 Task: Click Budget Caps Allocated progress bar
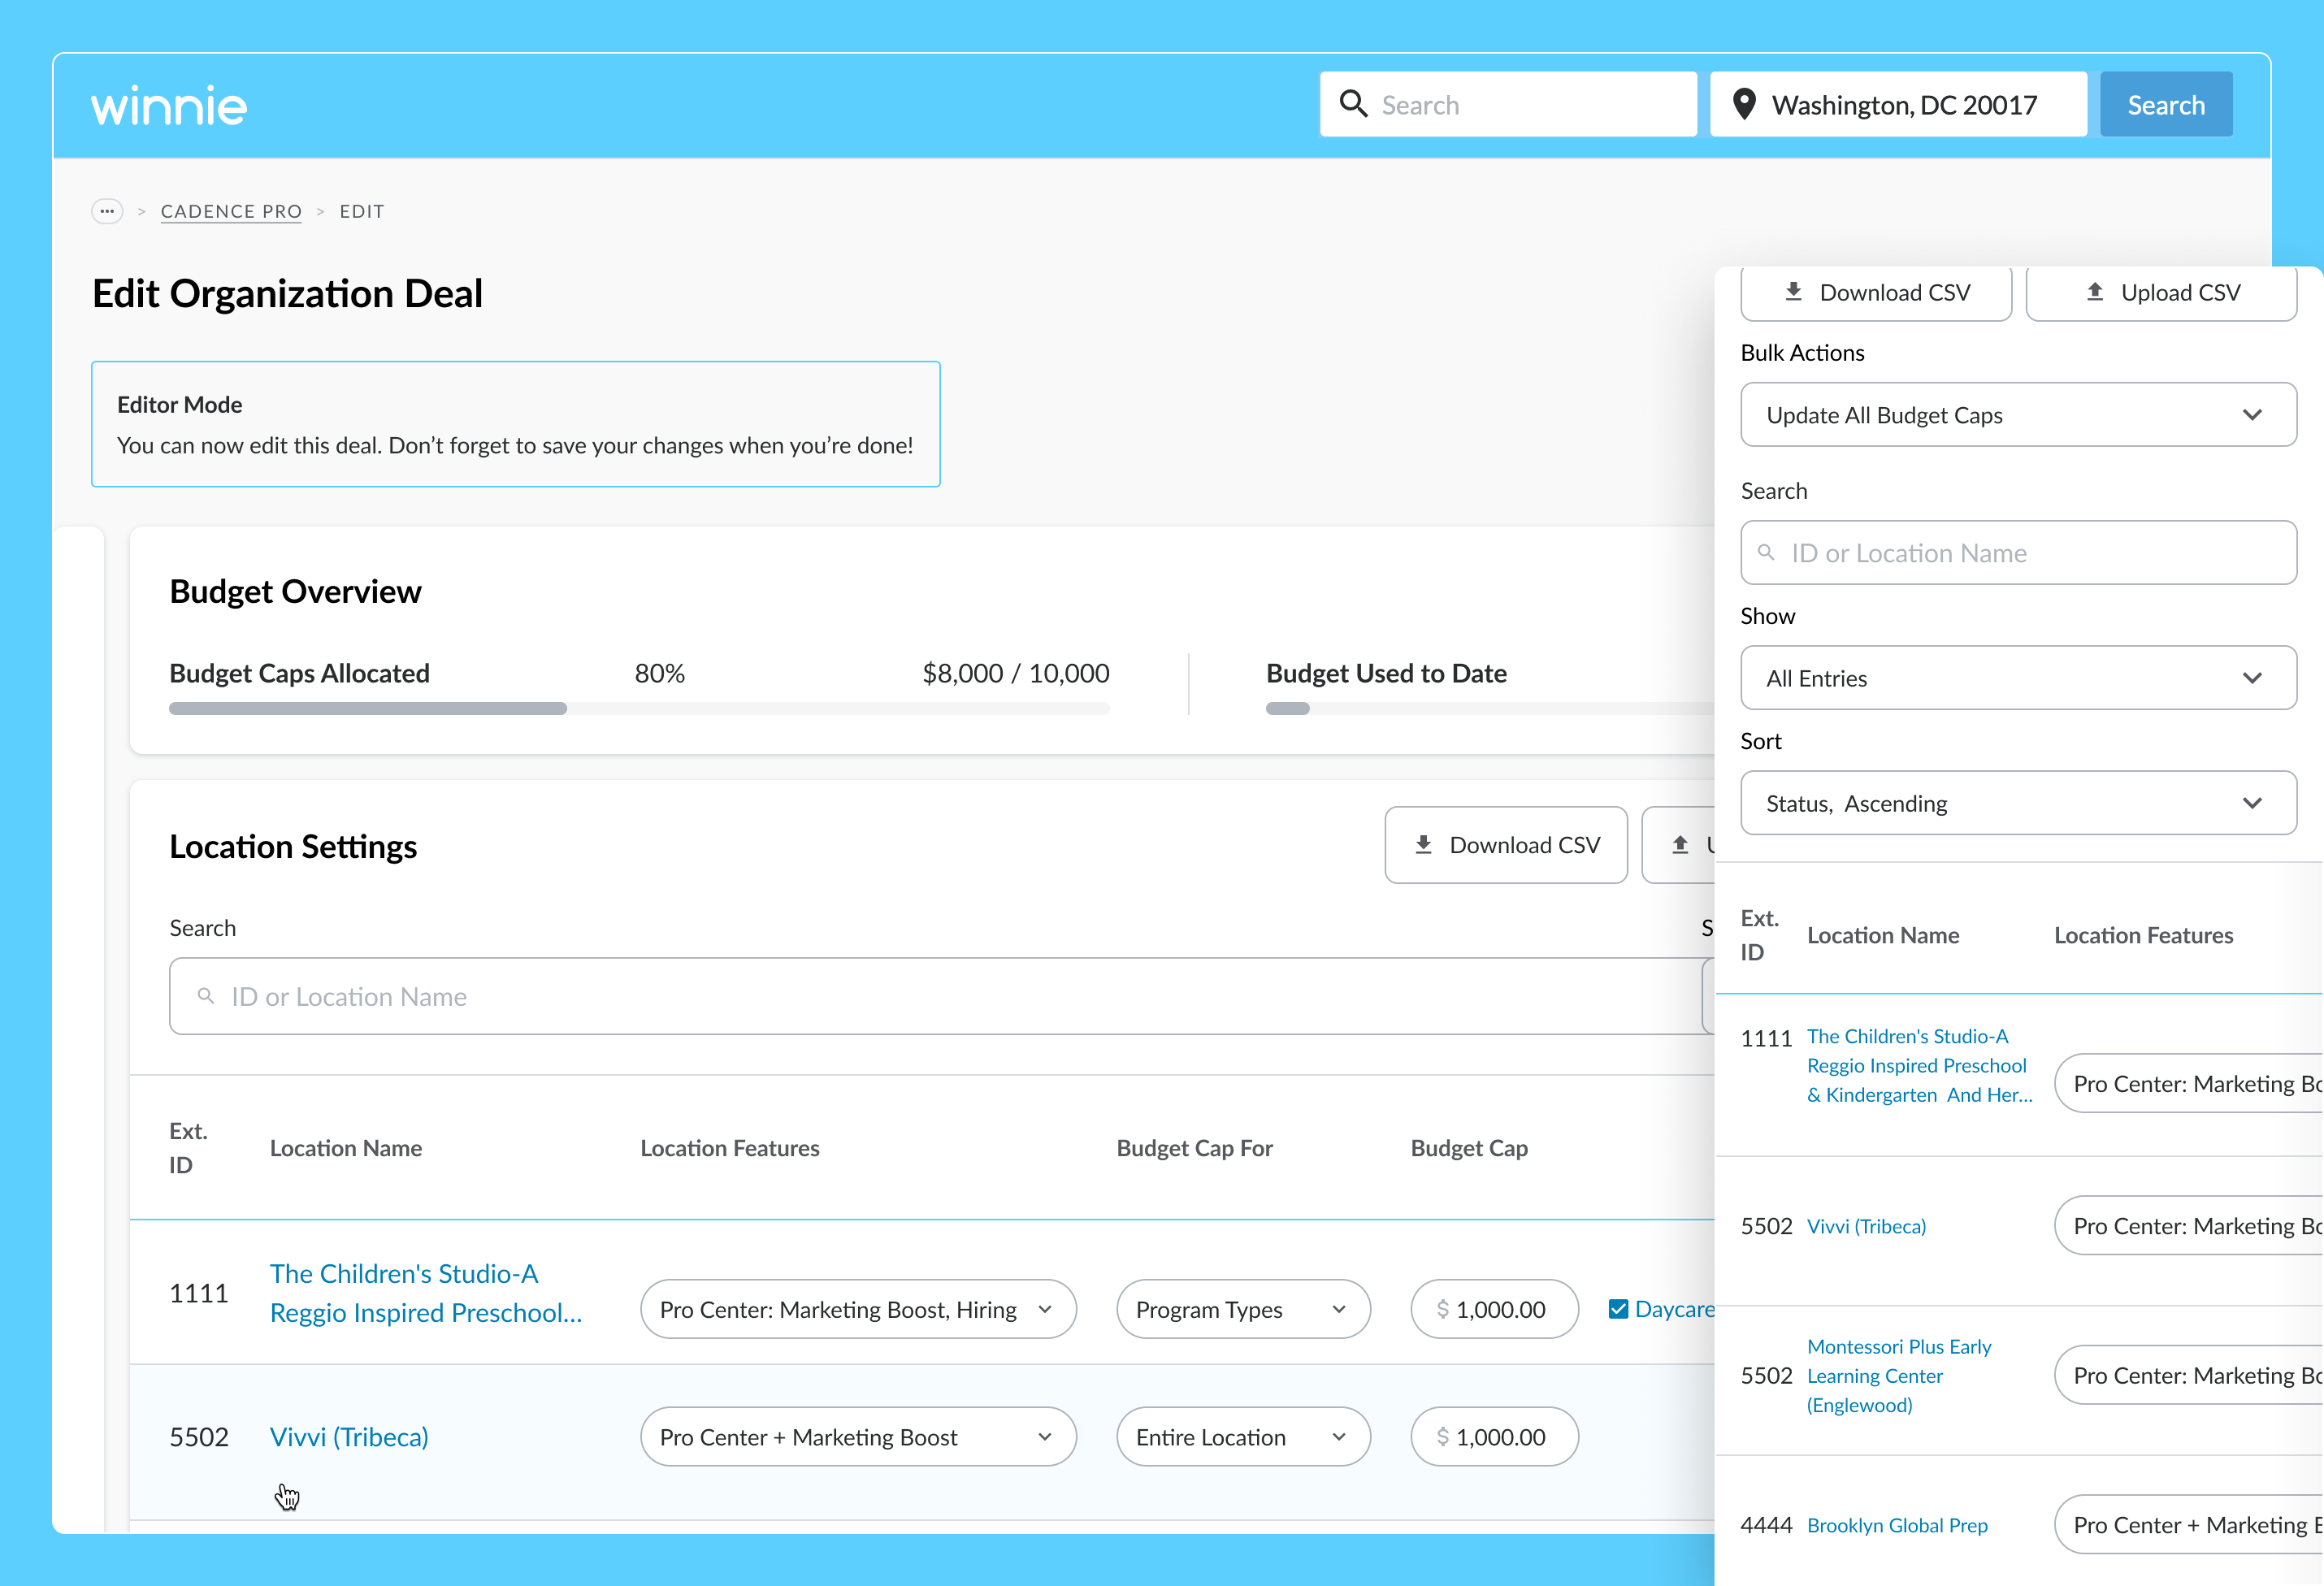click(639, 708)
